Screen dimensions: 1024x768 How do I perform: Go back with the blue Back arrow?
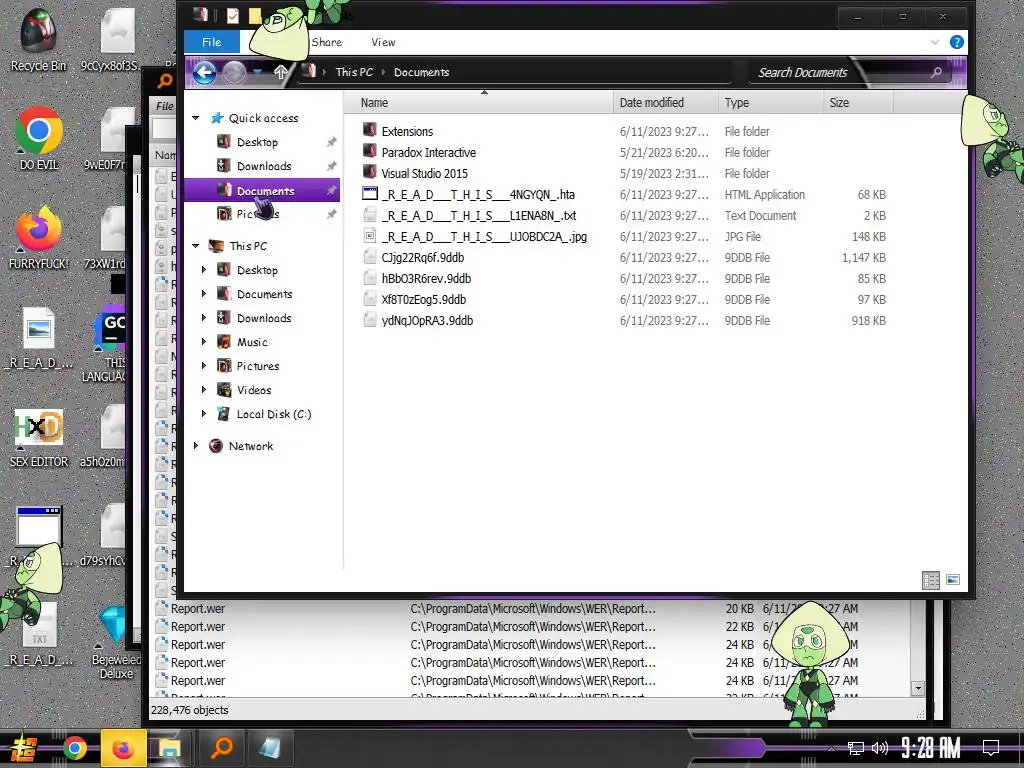pyautogui.click(x=204, y=72)
